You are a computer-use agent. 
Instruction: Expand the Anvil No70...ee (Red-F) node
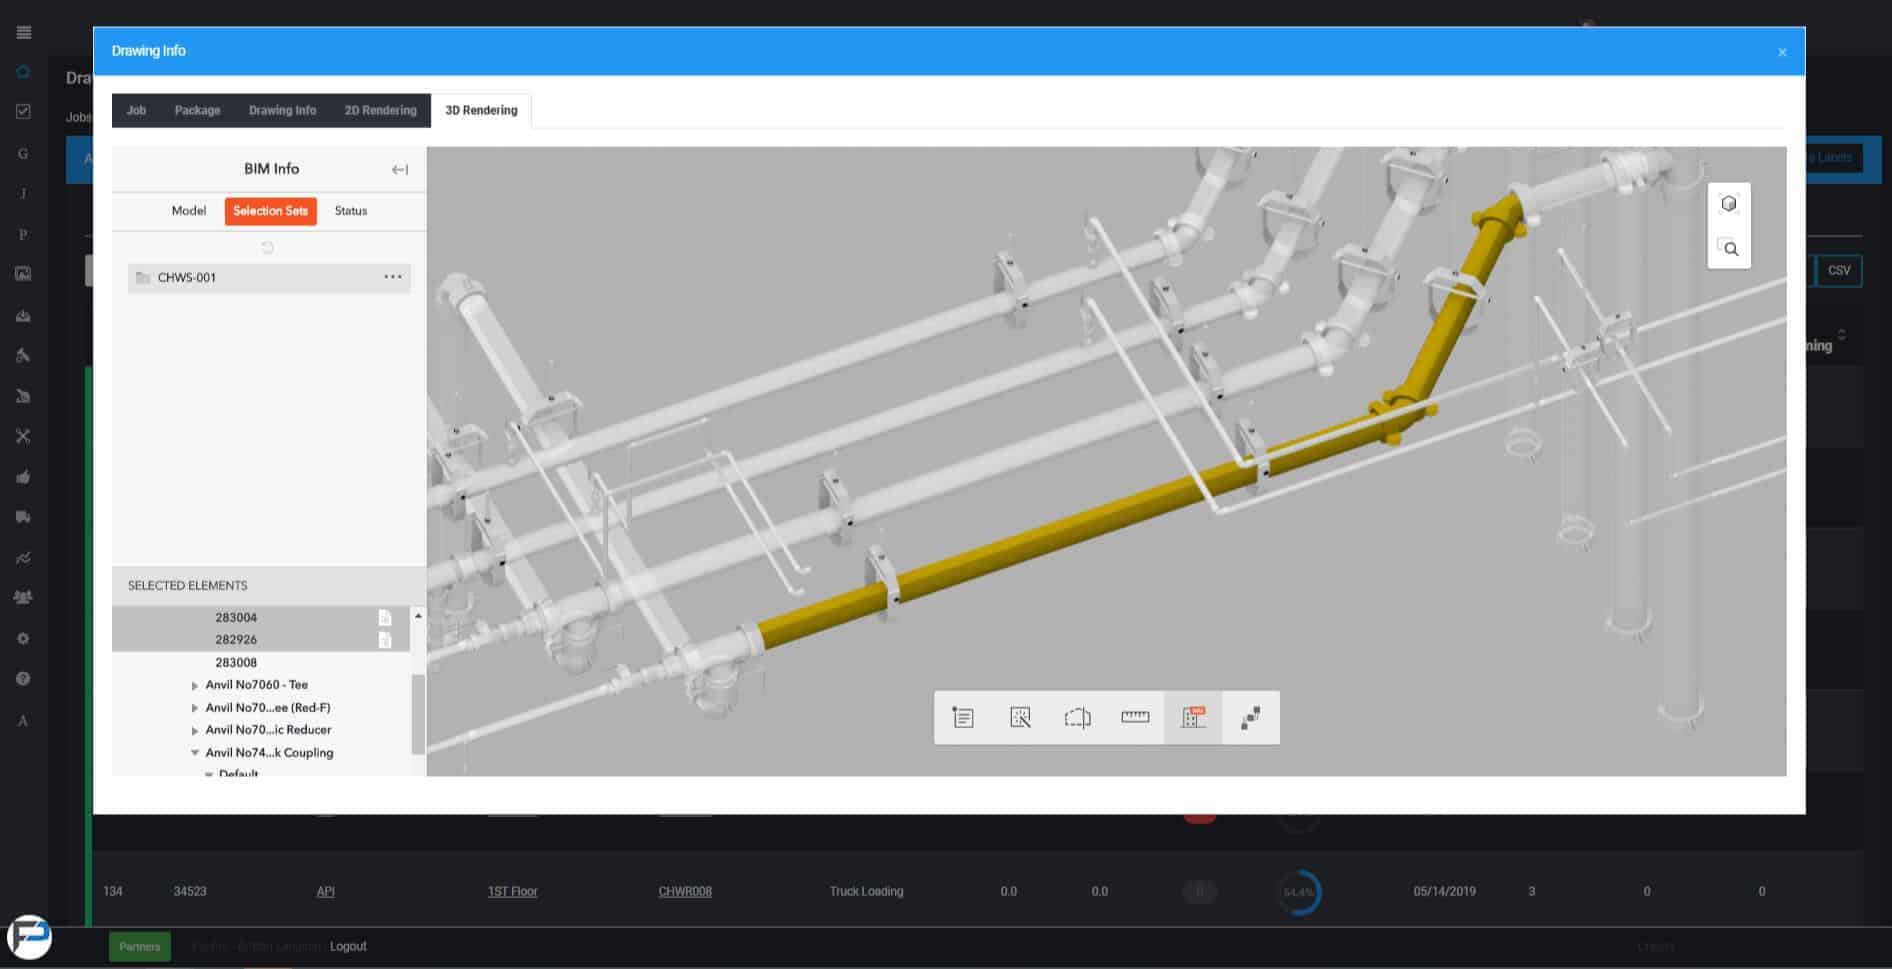tap(194, 708)
